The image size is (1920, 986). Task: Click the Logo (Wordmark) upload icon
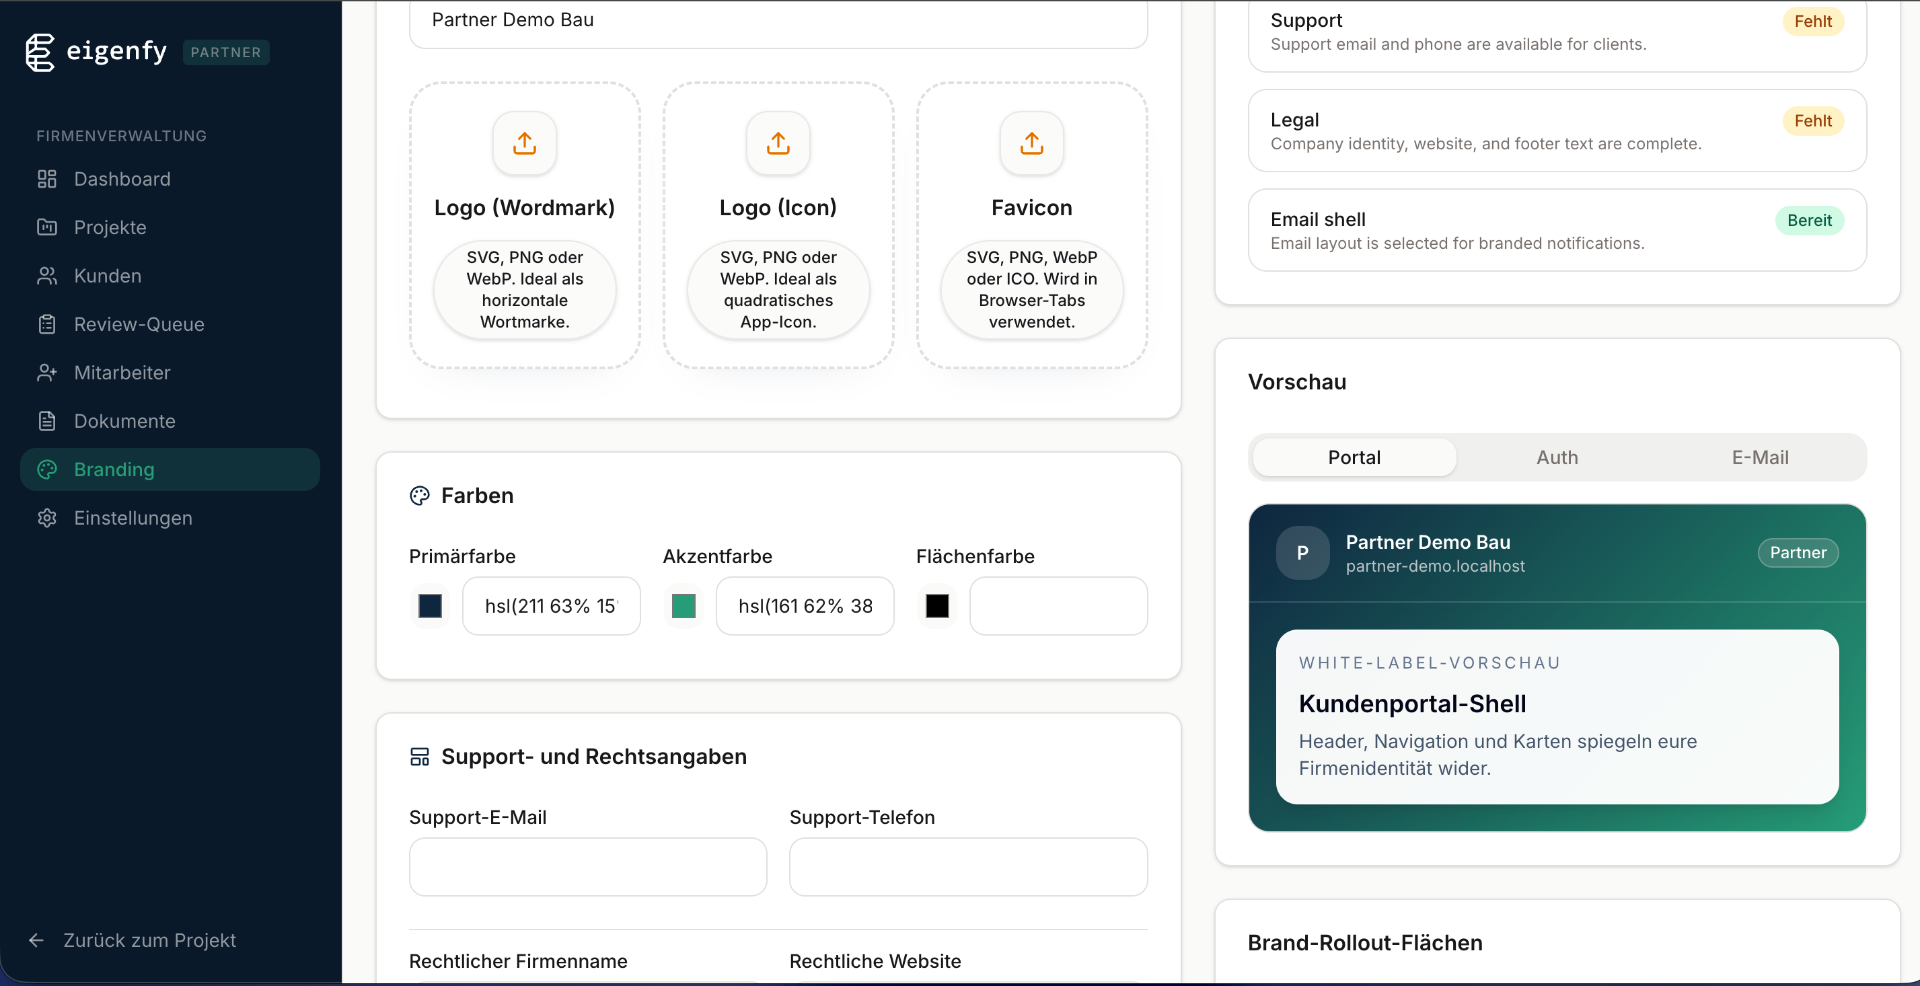[524, 144]
